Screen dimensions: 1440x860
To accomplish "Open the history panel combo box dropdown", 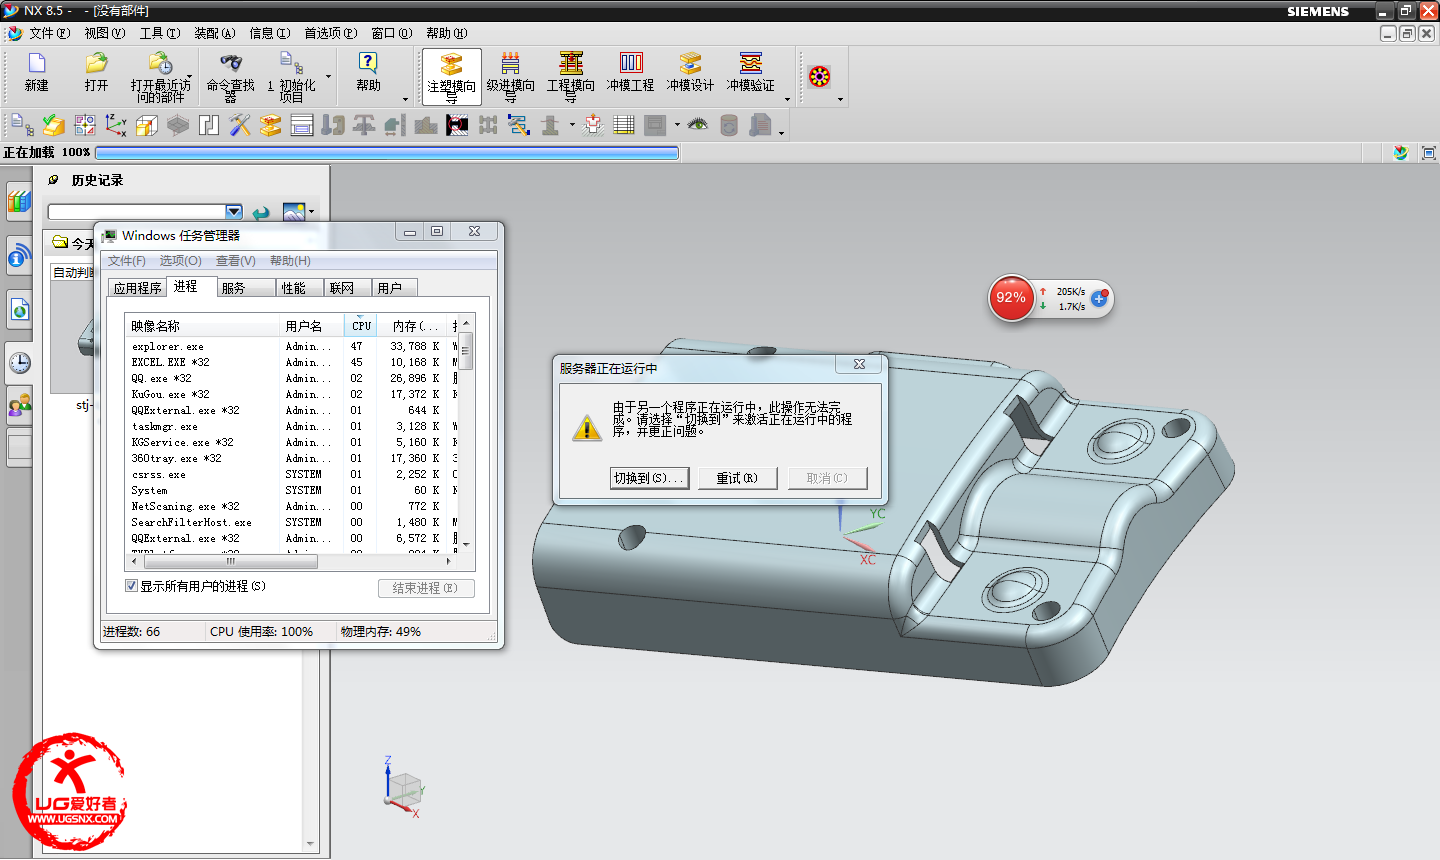I will point(234,212).
